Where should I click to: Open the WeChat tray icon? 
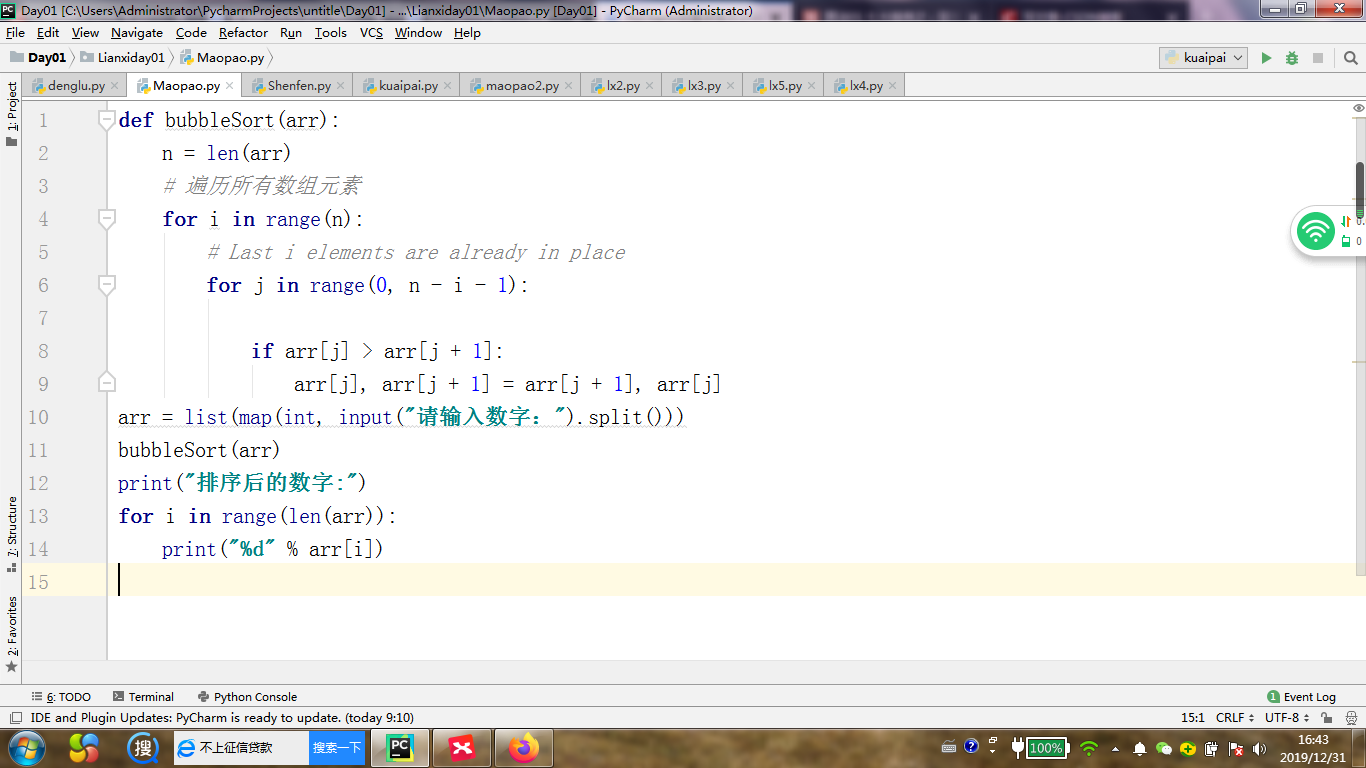tap(1163, 748)
